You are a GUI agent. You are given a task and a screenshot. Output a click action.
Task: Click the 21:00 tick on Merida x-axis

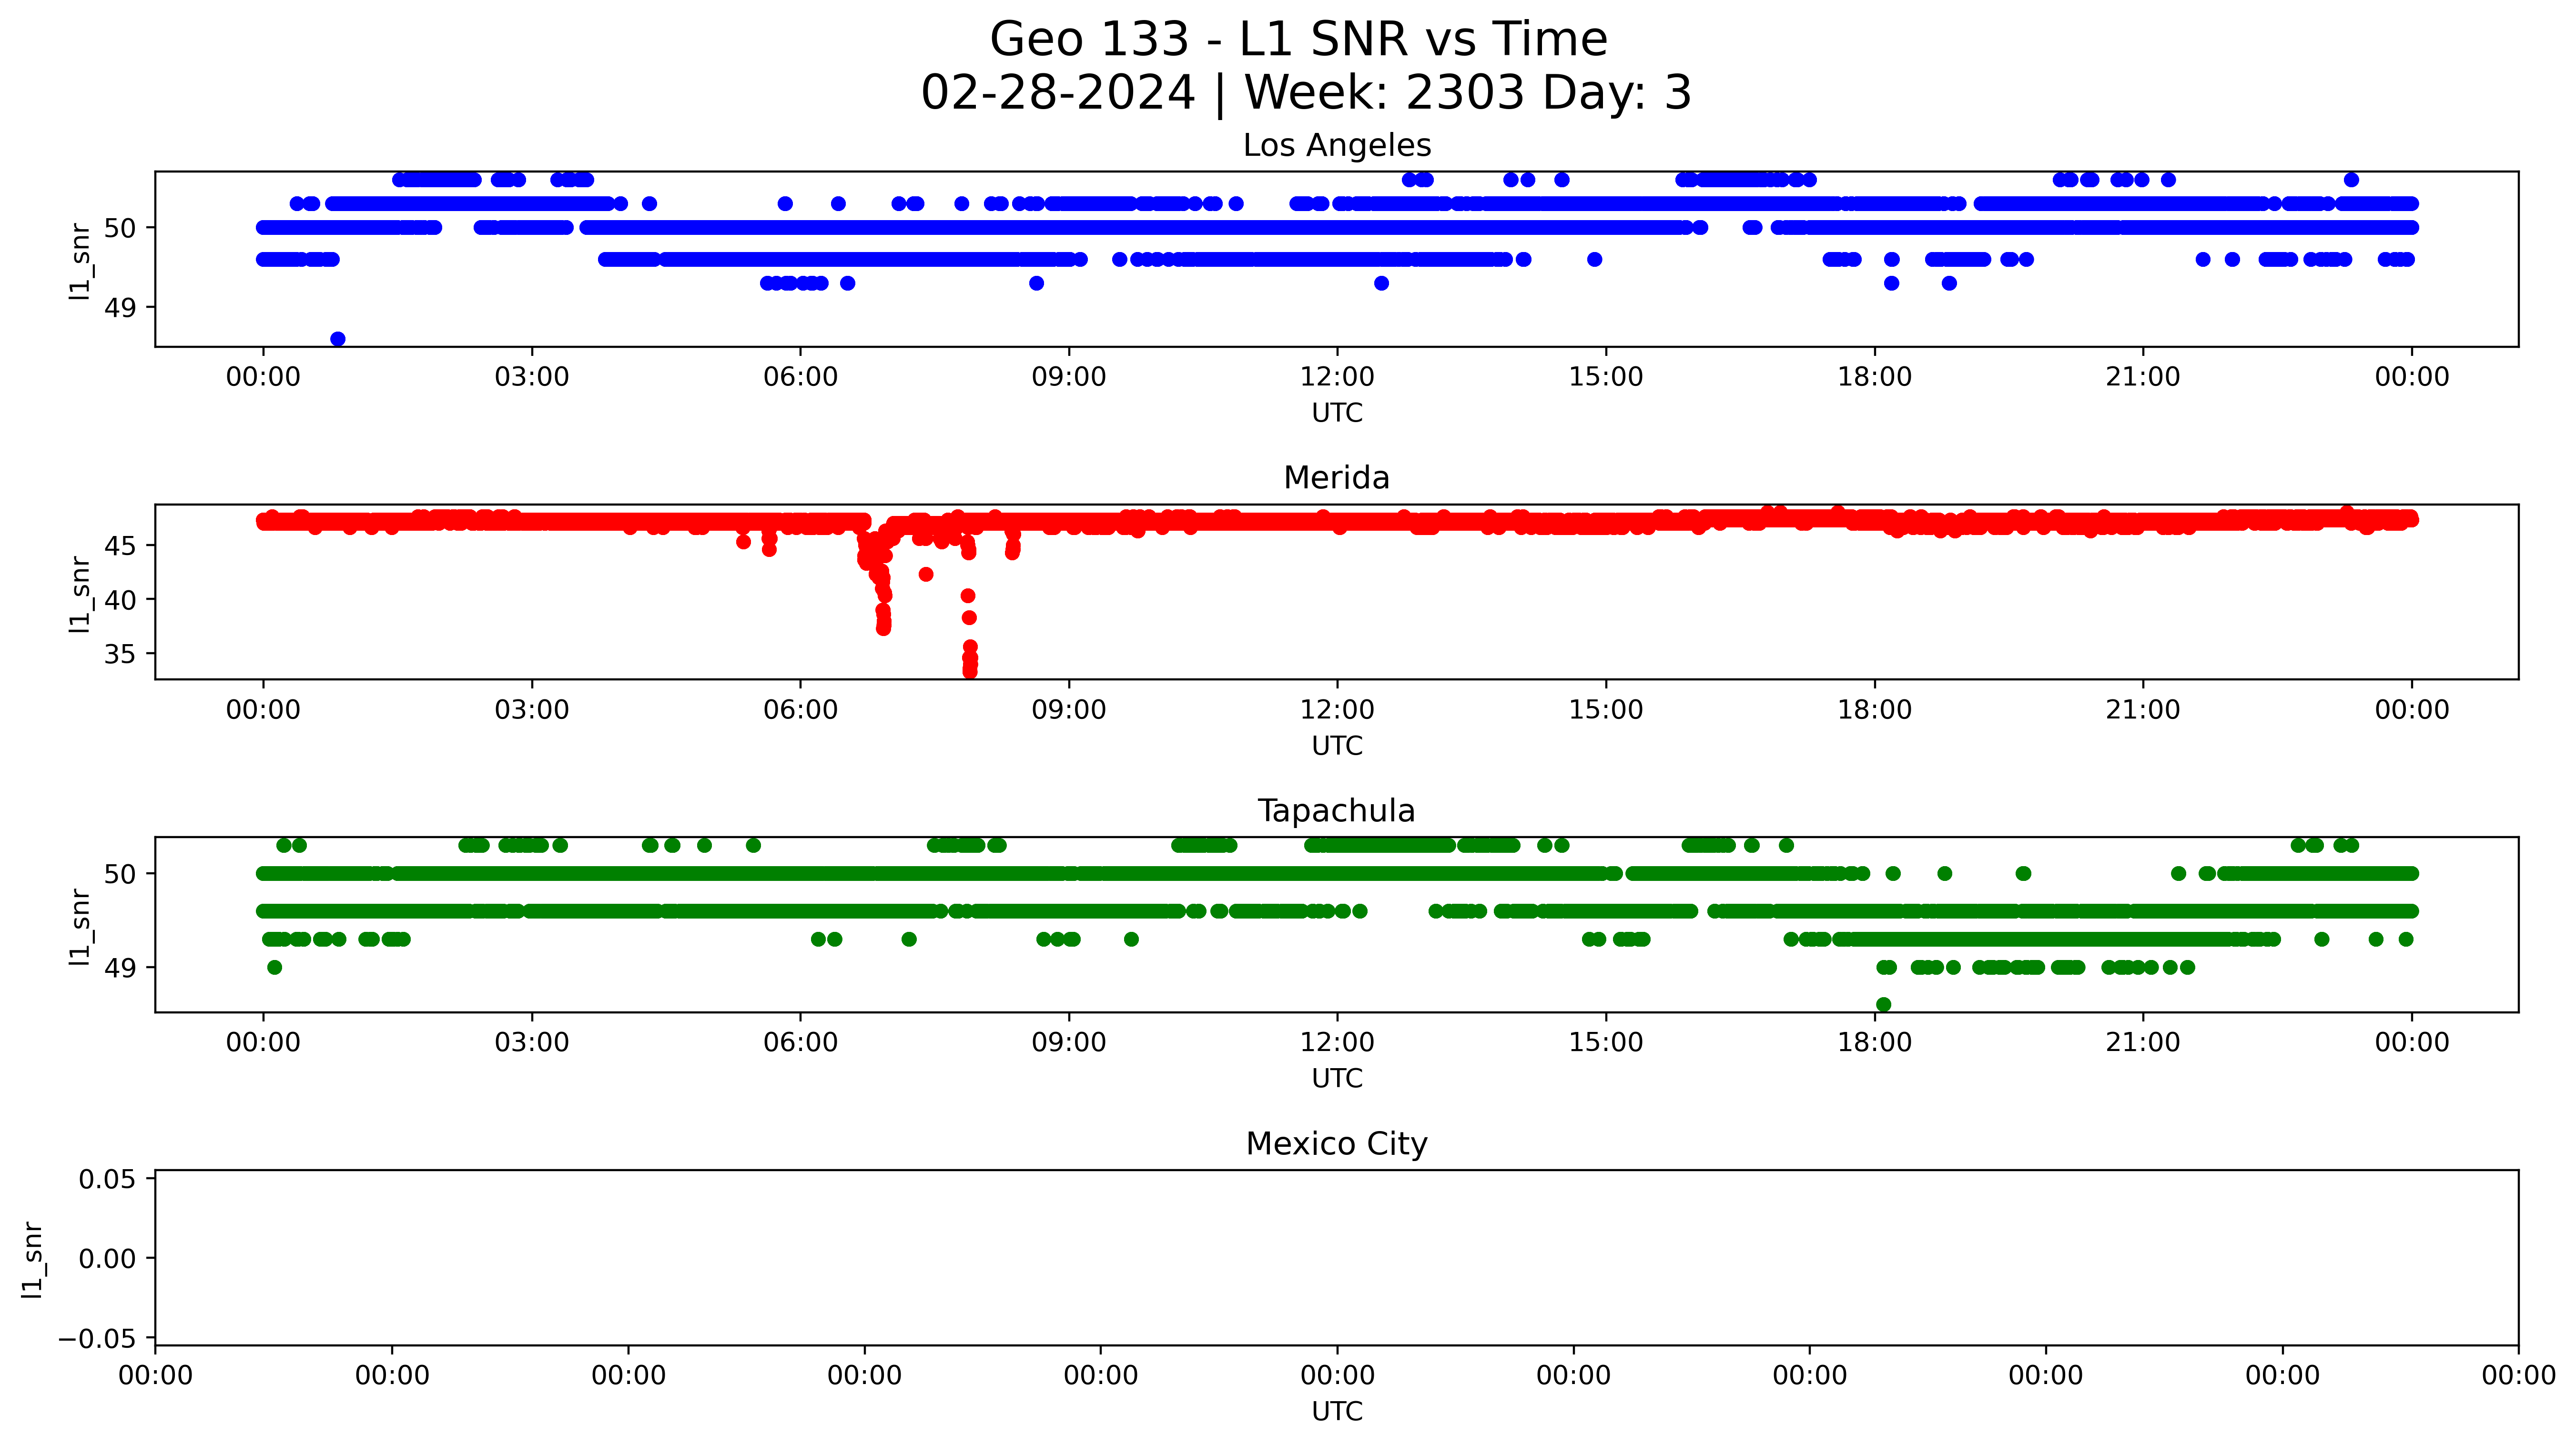[x=2143, y=711]
